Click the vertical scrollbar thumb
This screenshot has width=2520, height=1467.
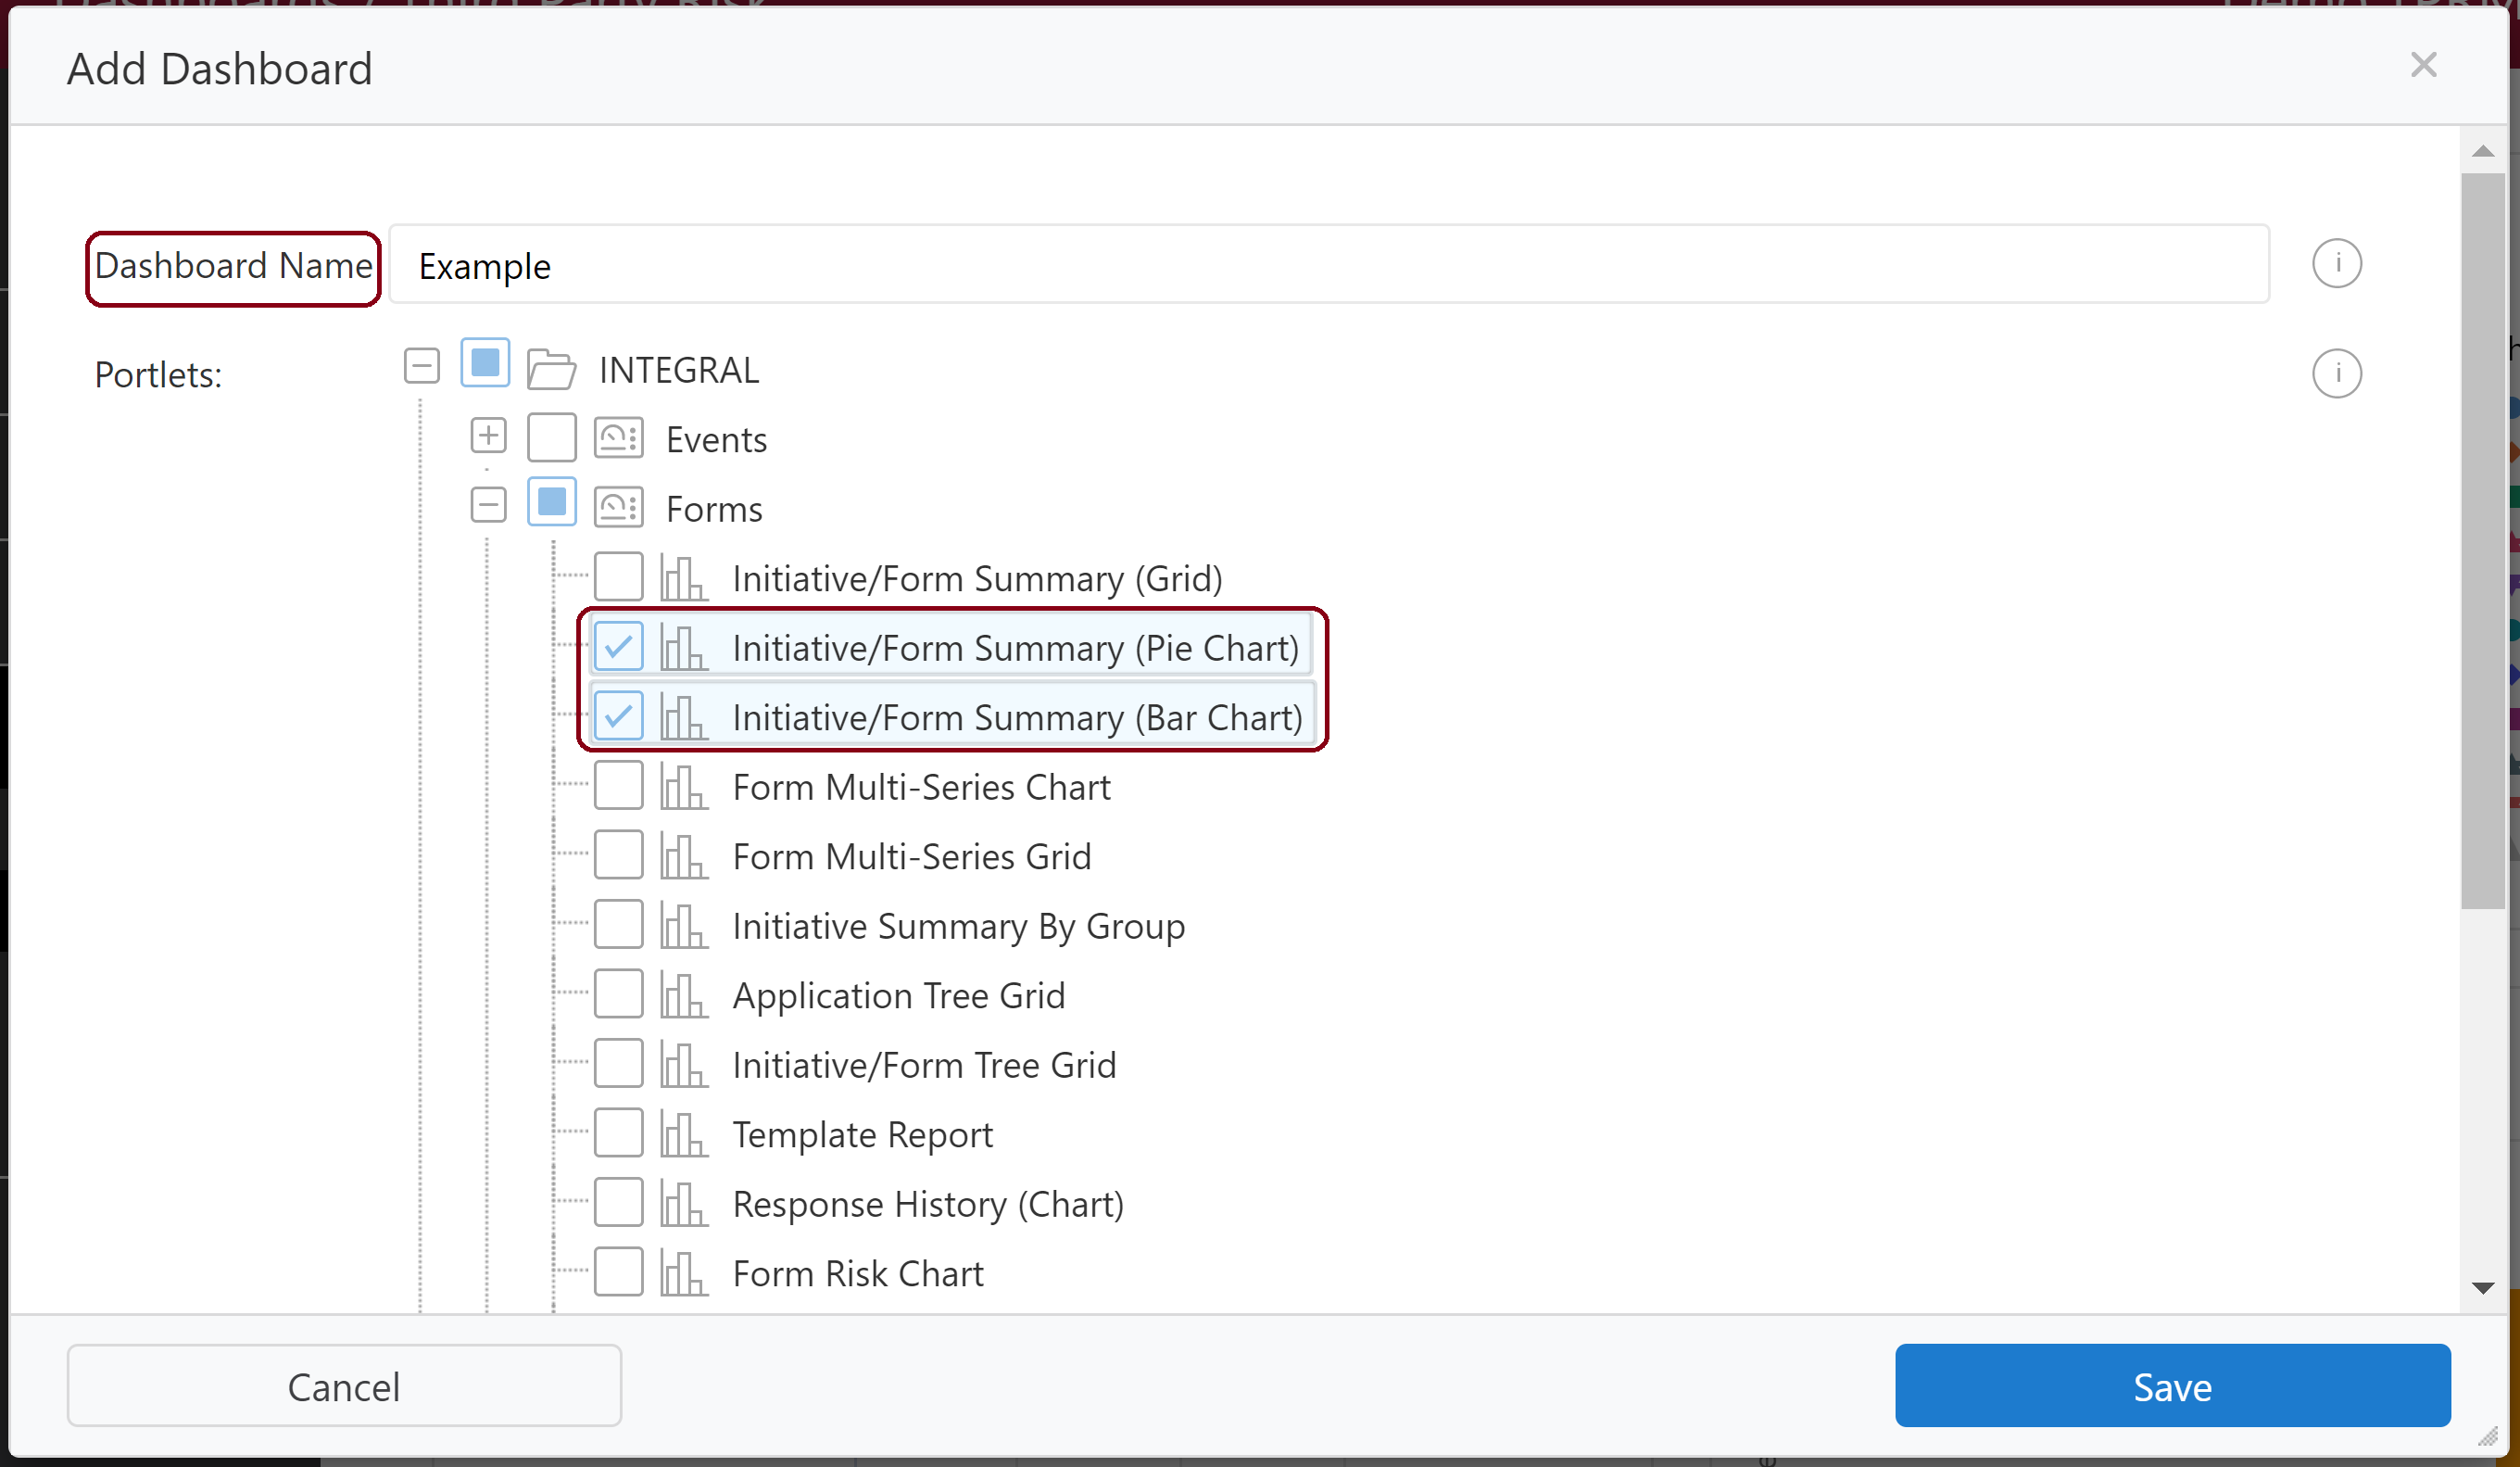(x=2483, y=541)
